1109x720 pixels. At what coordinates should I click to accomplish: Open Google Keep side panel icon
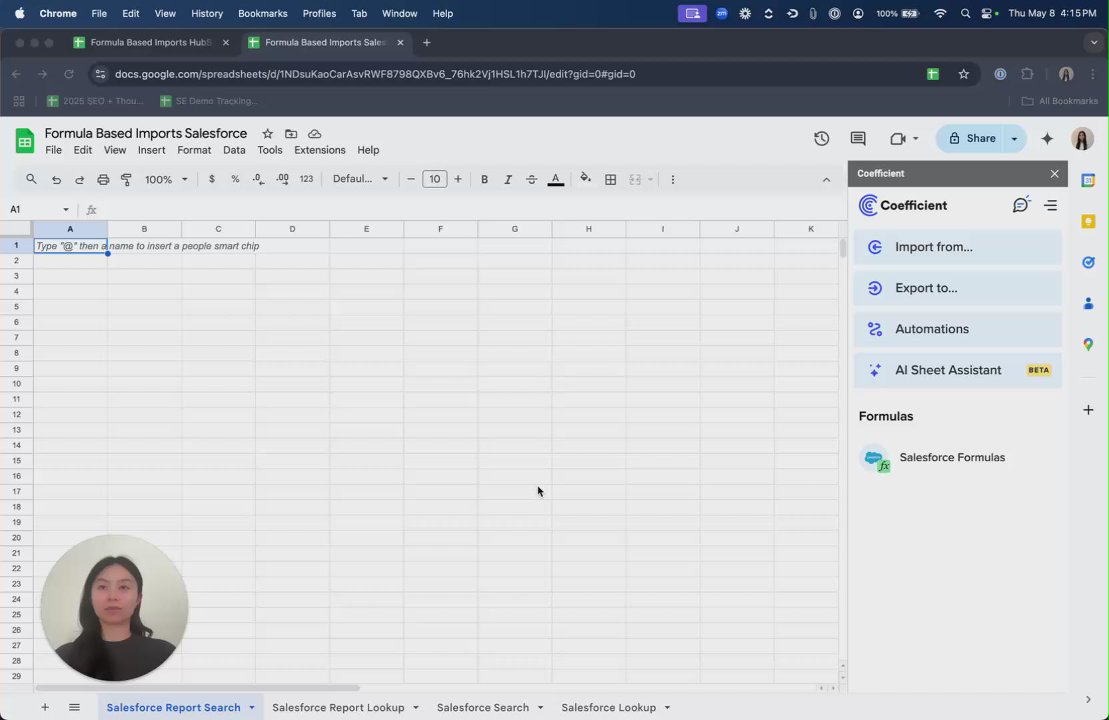1088,221
